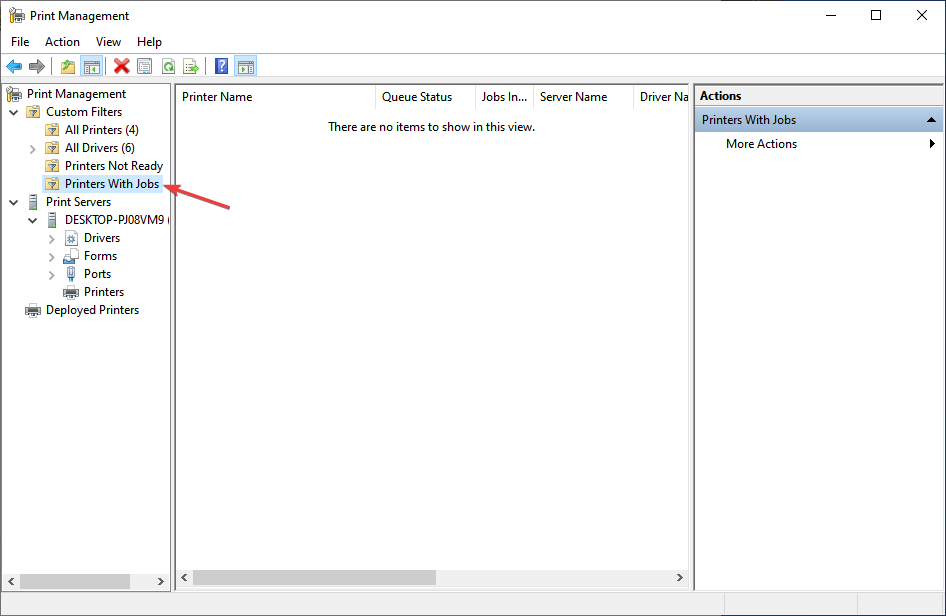Expand the Drivers node under server

click(x=51, y=239)
